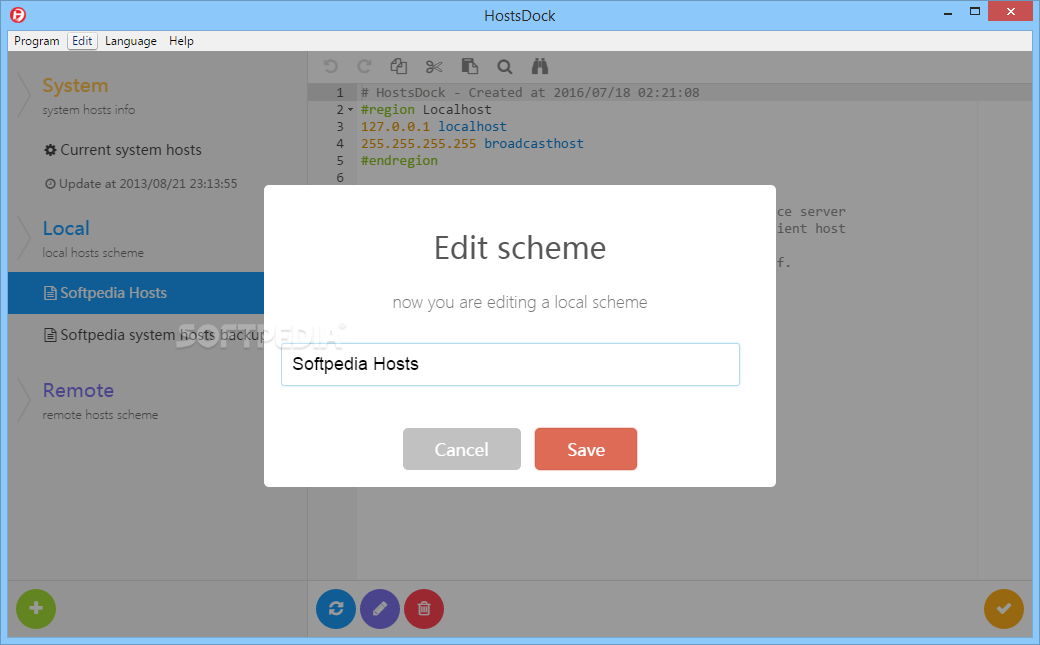Close the HostsDock window
The height and width of the screenshot is (645, 1040).
coord(1011,11)
